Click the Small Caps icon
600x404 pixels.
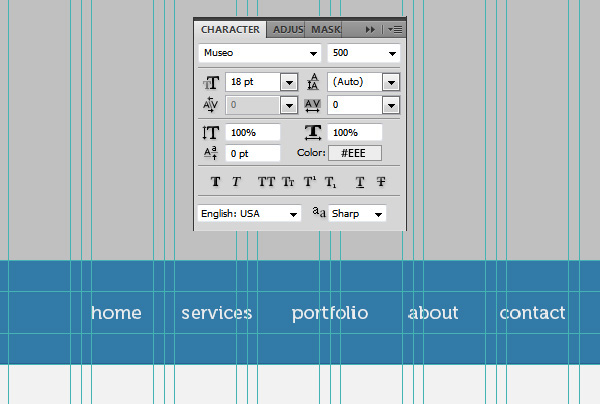click(x=287, y=182)
